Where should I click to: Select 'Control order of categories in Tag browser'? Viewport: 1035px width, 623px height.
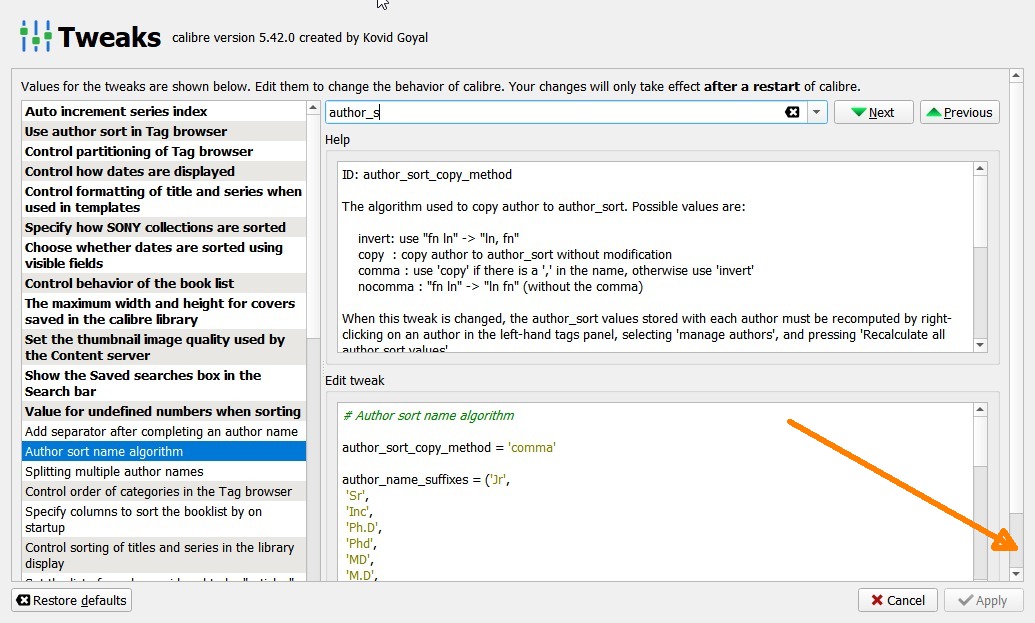[x=164, y=492]
